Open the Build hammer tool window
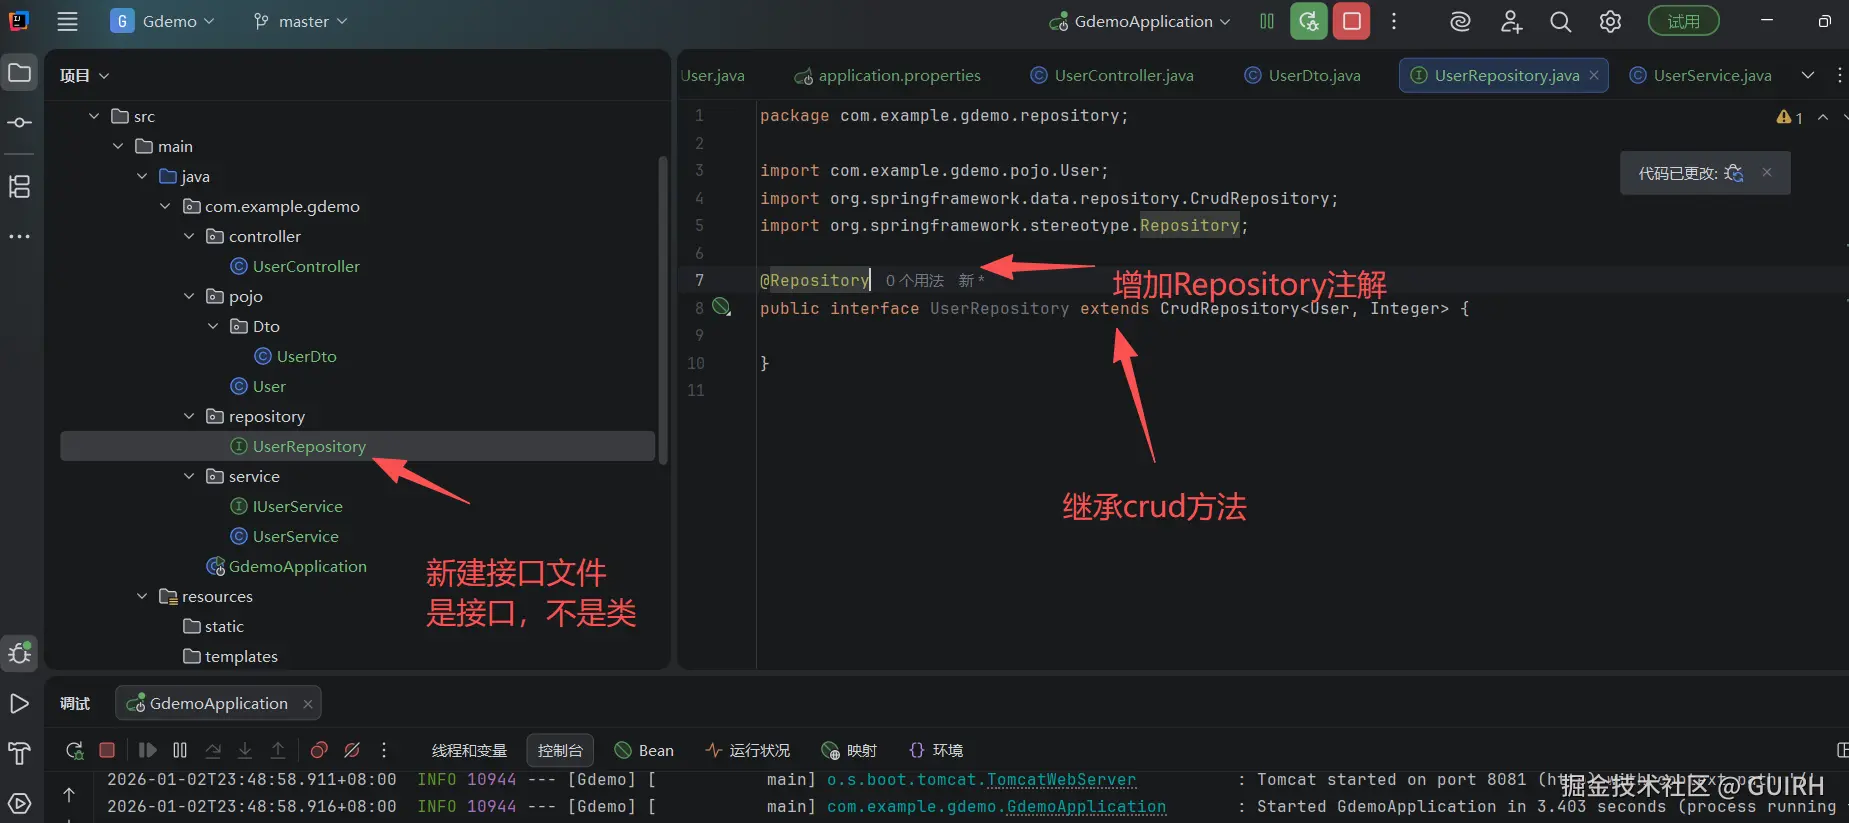This screenshot has width=1849, height=823. pos(19,753)
